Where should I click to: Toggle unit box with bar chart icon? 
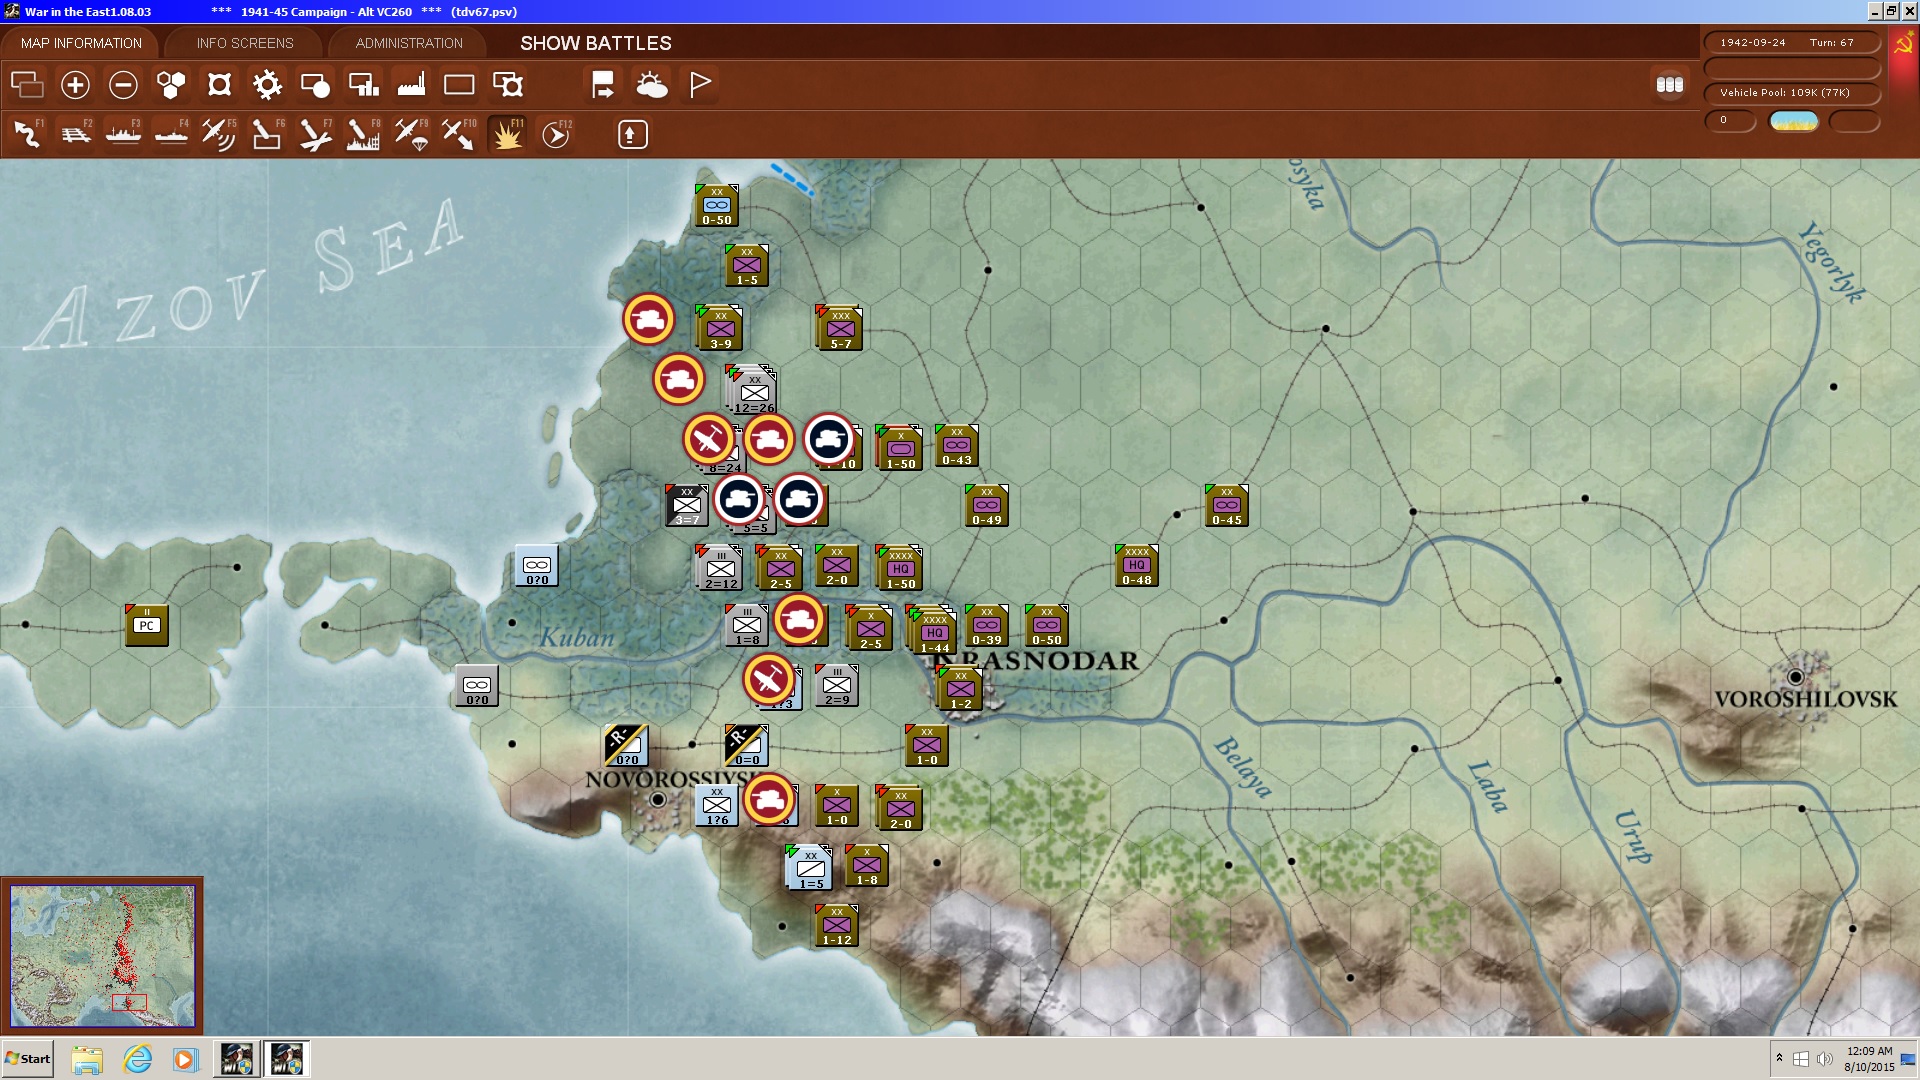point(363,85)
